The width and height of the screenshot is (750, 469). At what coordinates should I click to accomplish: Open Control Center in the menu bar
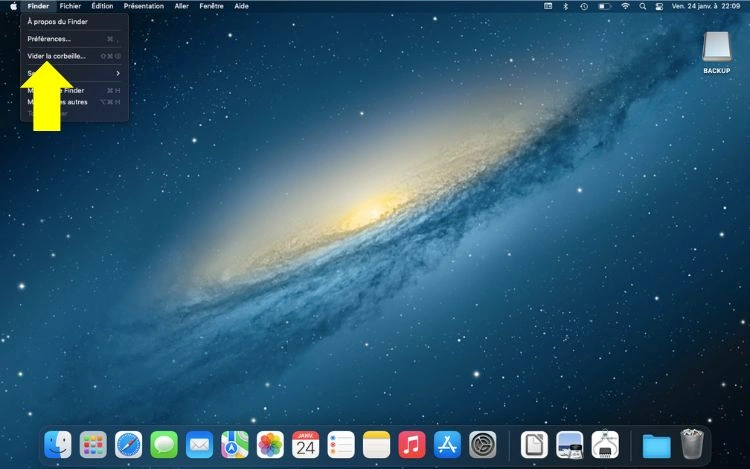(x=659, y=6)
